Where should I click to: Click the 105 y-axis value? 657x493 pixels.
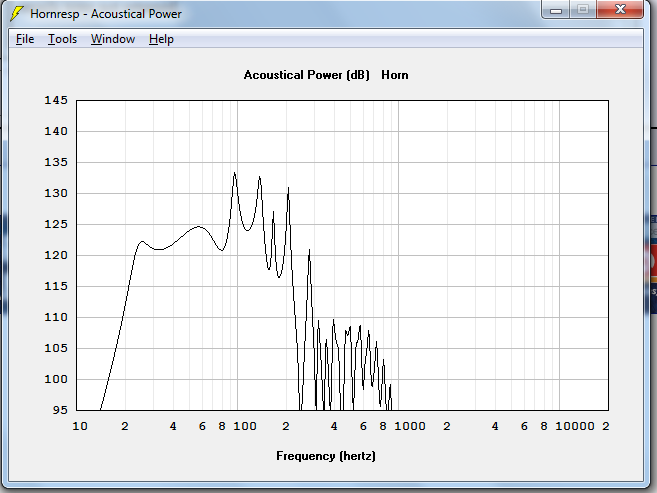pyautogui.click(x=56, y=348)
